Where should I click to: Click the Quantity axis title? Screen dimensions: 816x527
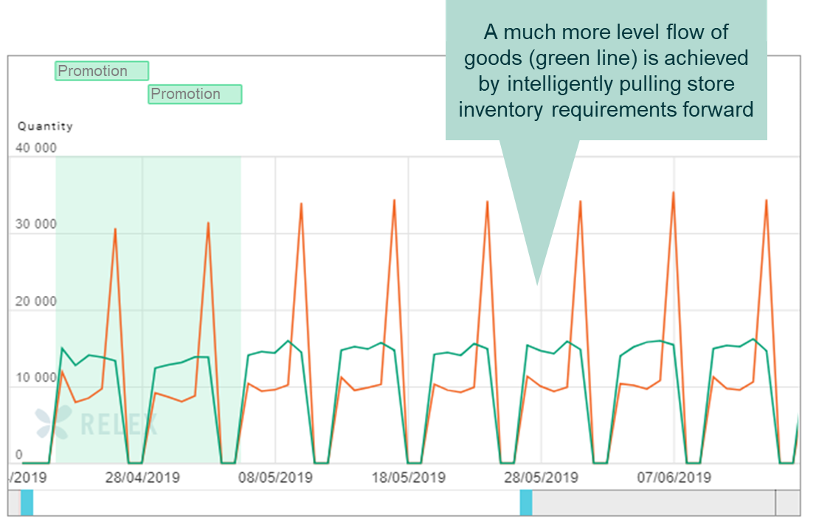pos(45,127)
